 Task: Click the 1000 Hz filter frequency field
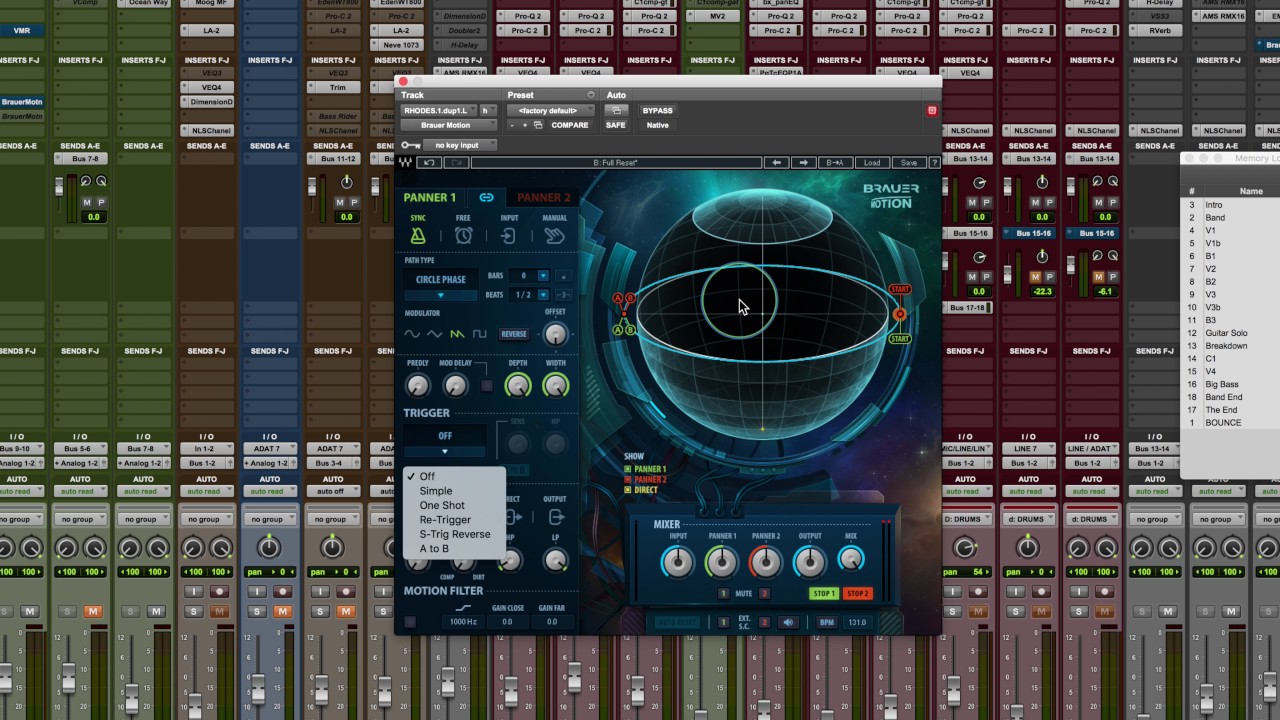click(463, 622)
